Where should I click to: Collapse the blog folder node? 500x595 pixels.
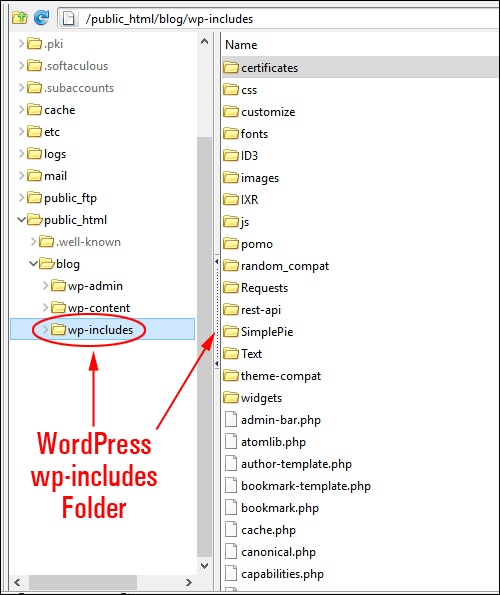(x=34, y=263)
